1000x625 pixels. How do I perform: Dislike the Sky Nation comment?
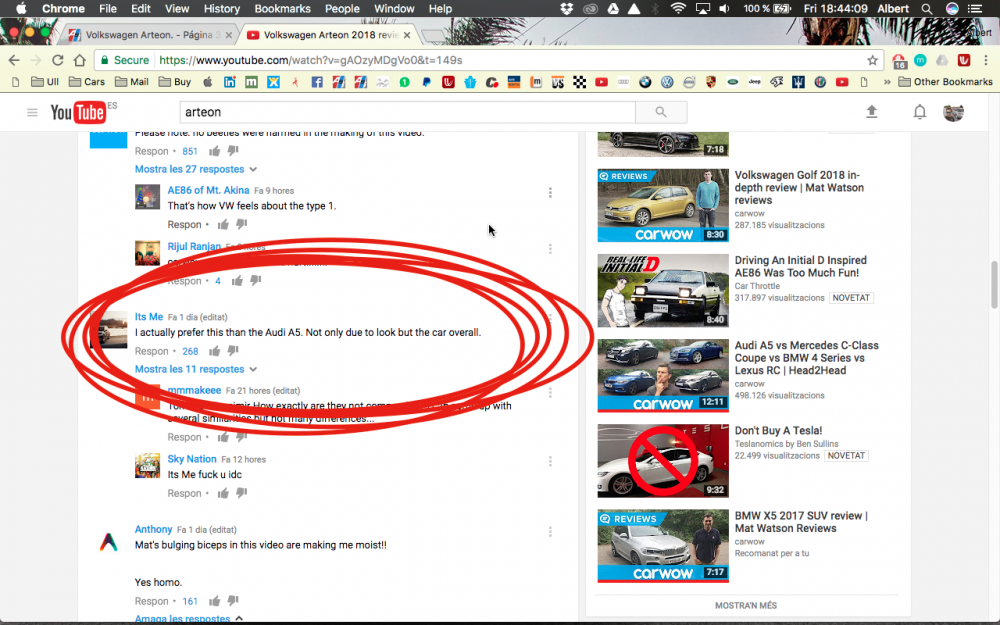click(242, 493)
